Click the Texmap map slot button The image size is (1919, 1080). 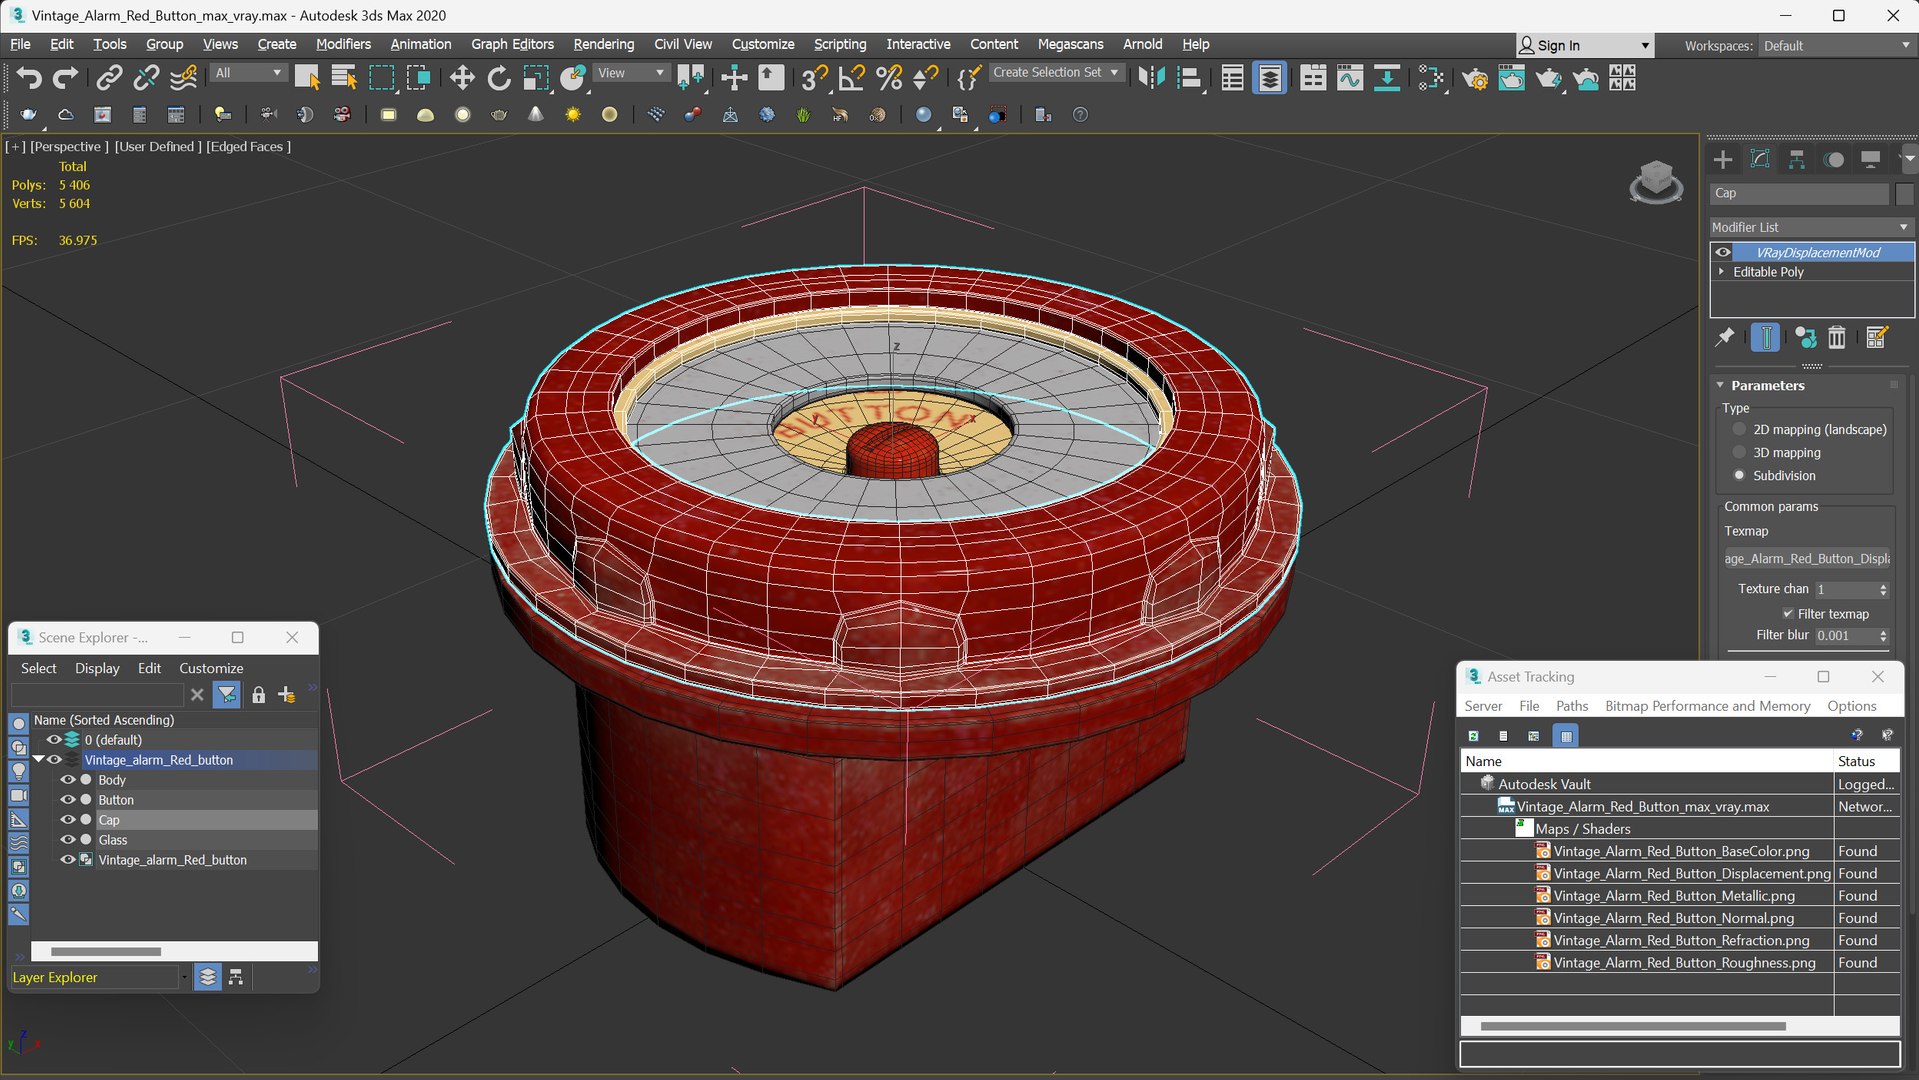(1806, 558)
